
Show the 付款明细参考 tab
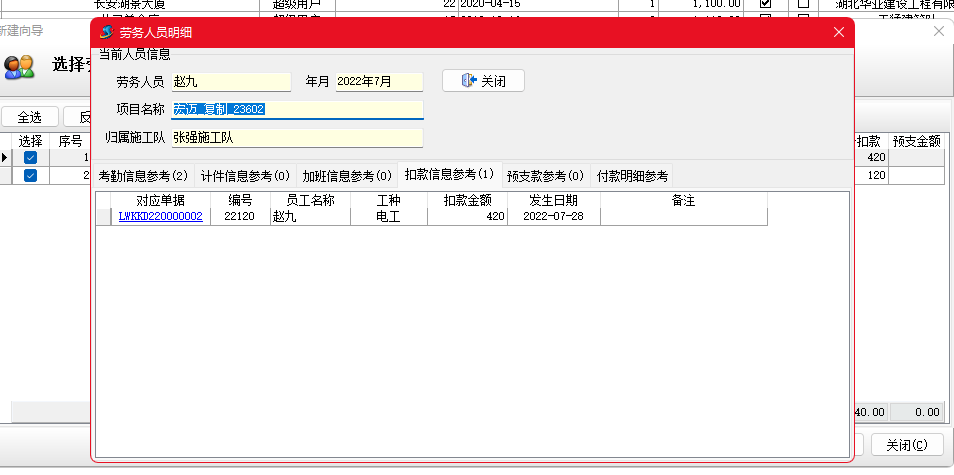(x=632, y=176)
